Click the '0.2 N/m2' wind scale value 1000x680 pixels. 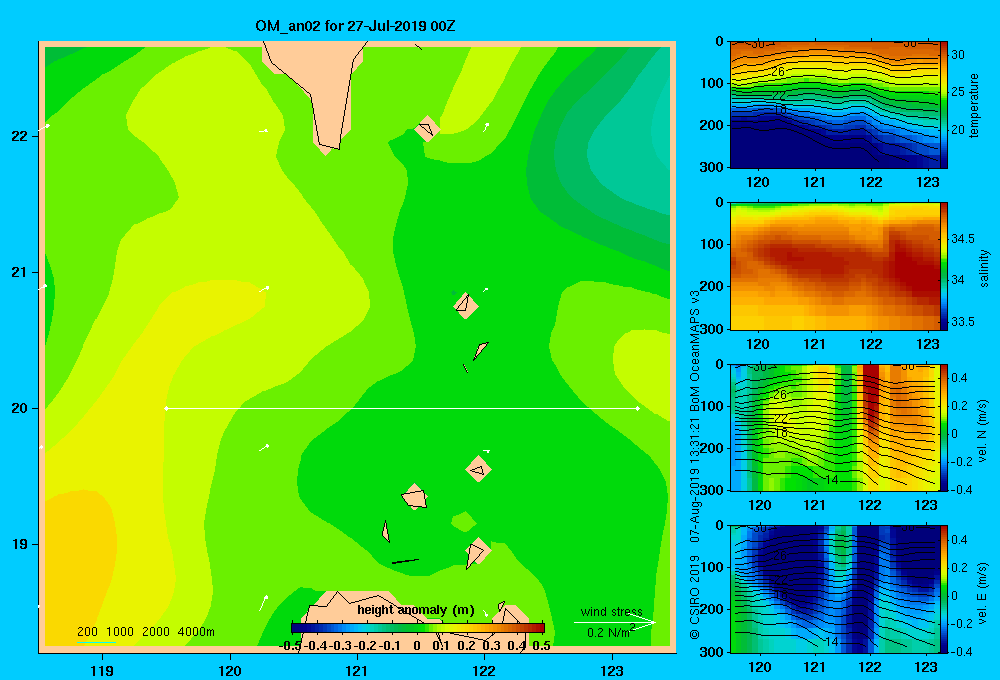(610, 632)
